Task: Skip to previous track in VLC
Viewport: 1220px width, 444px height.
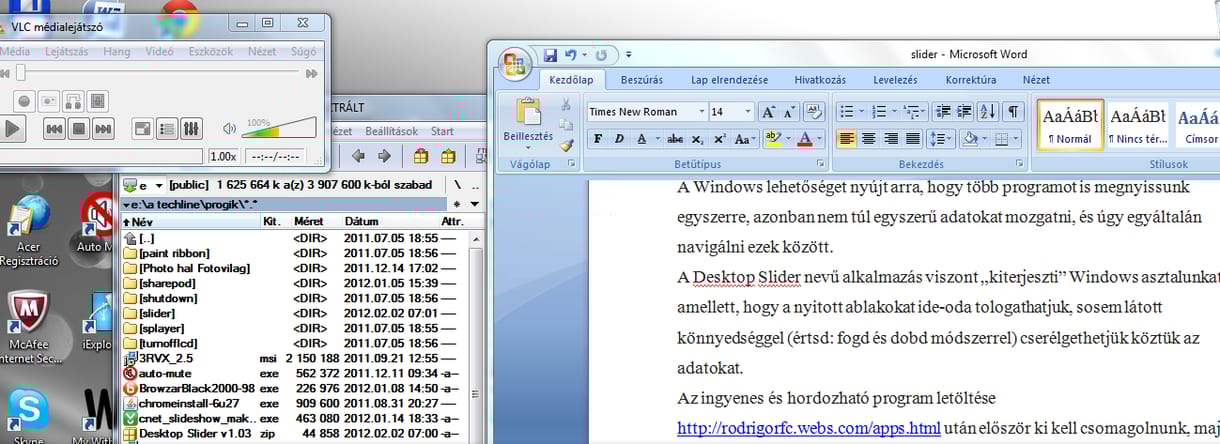Action: (54, 128)
